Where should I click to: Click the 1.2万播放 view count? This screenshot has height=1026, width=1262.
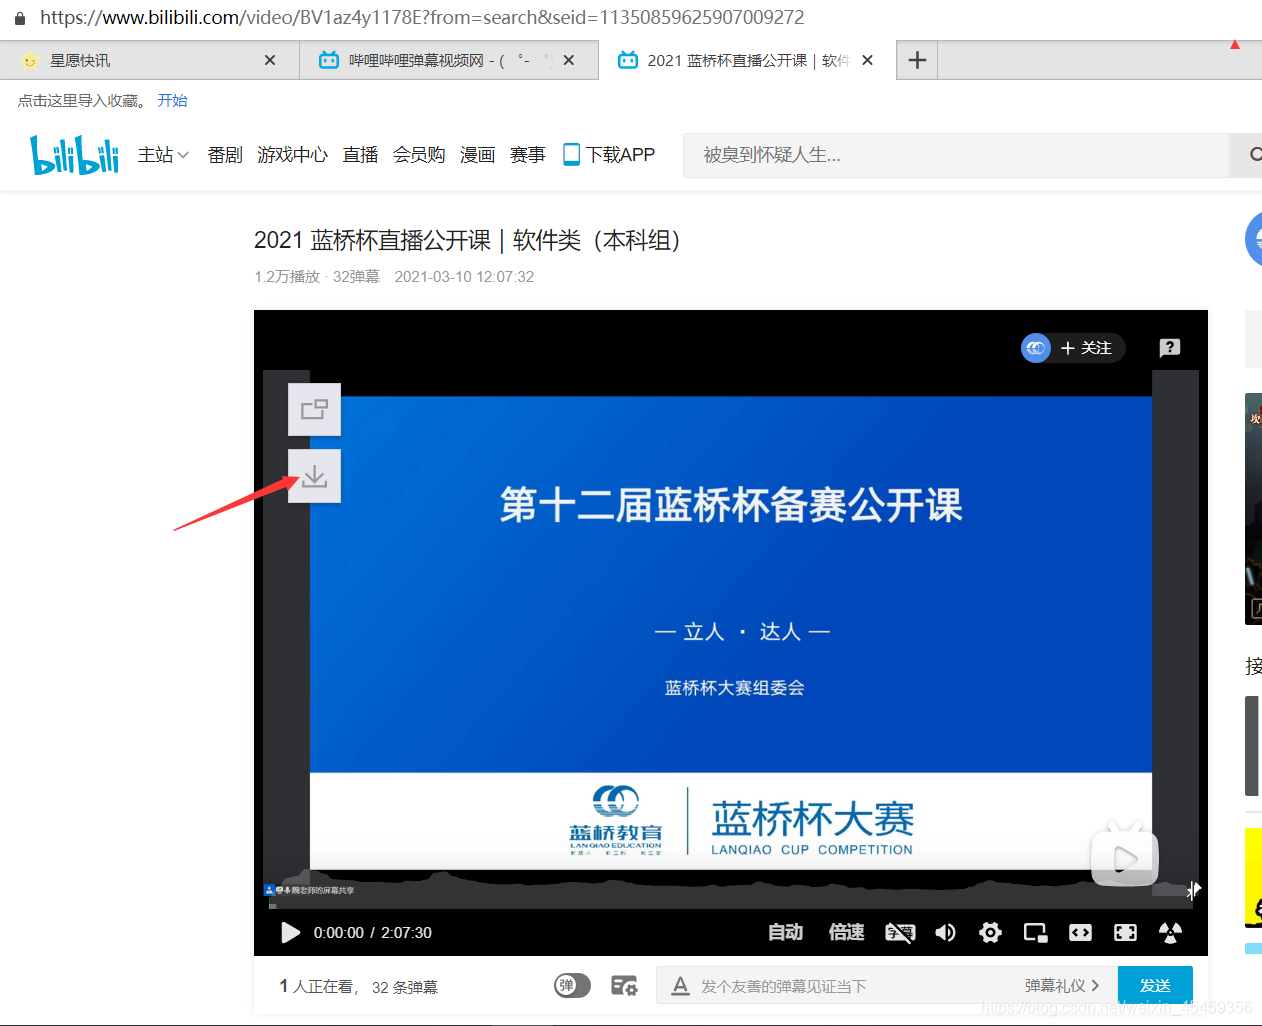(287, 277)
